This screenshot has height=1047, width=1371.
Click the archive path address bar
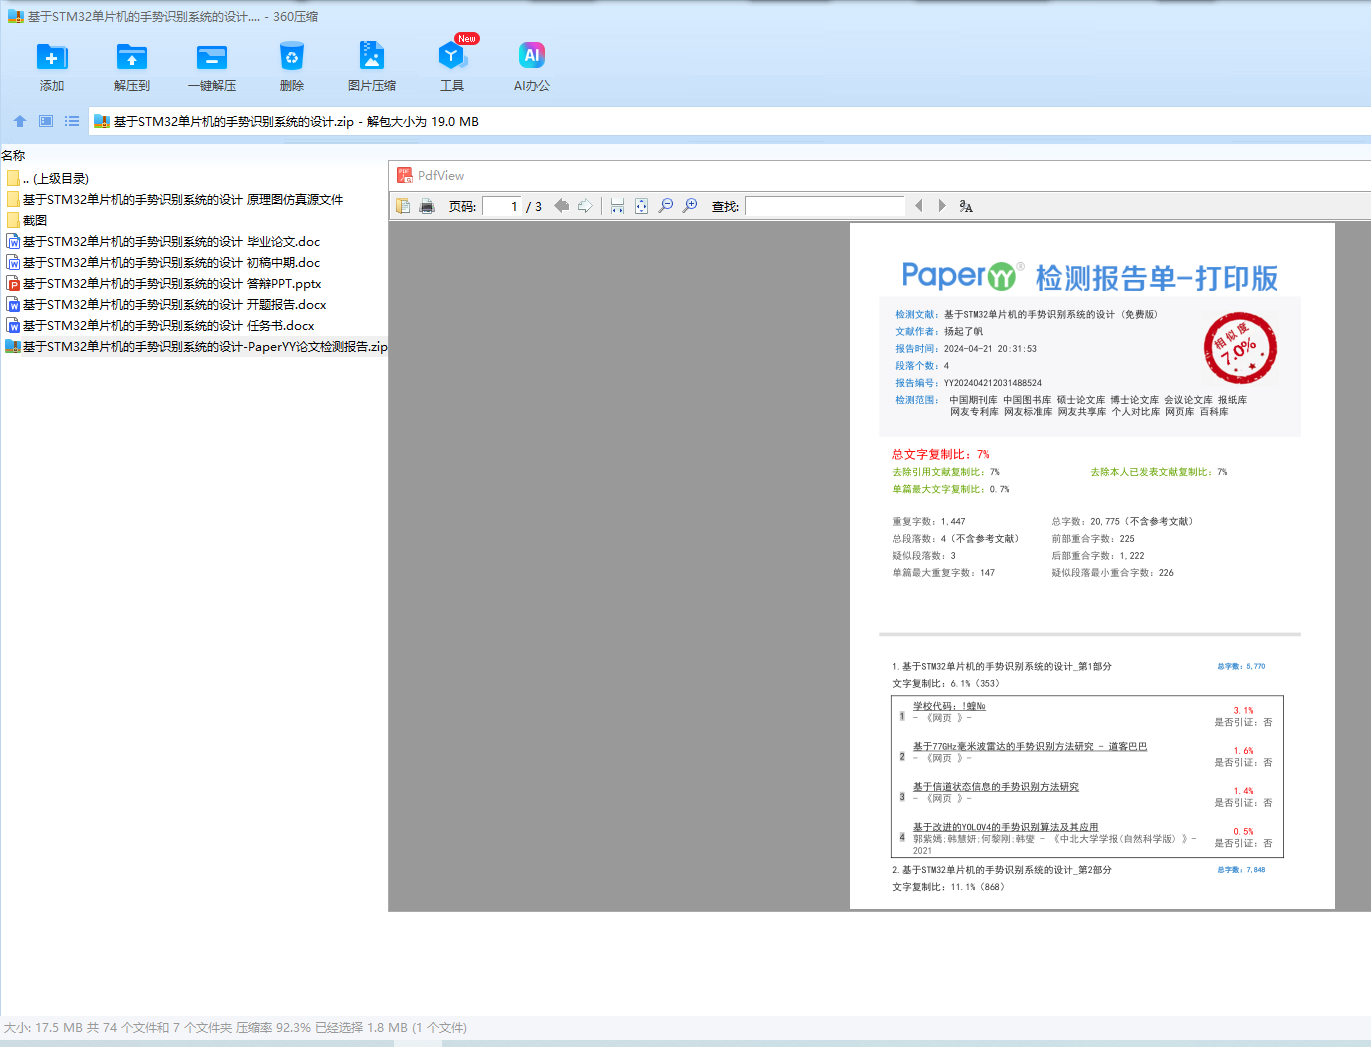730,121
